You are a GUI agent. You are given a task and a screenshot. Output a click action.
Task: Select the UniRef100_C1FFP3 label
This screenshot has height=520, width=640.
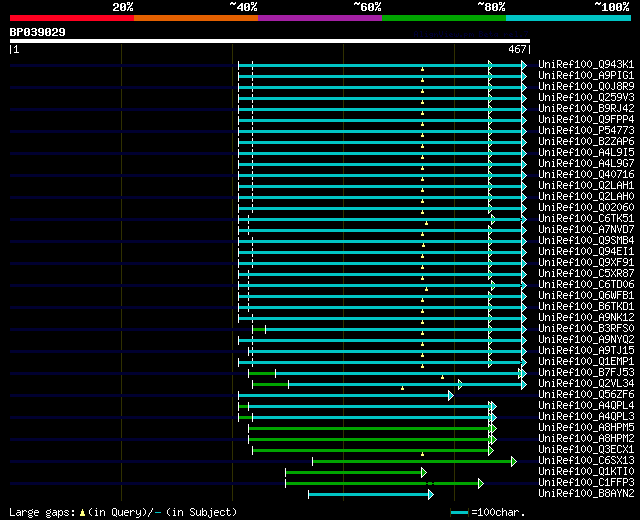coord(586,483)
